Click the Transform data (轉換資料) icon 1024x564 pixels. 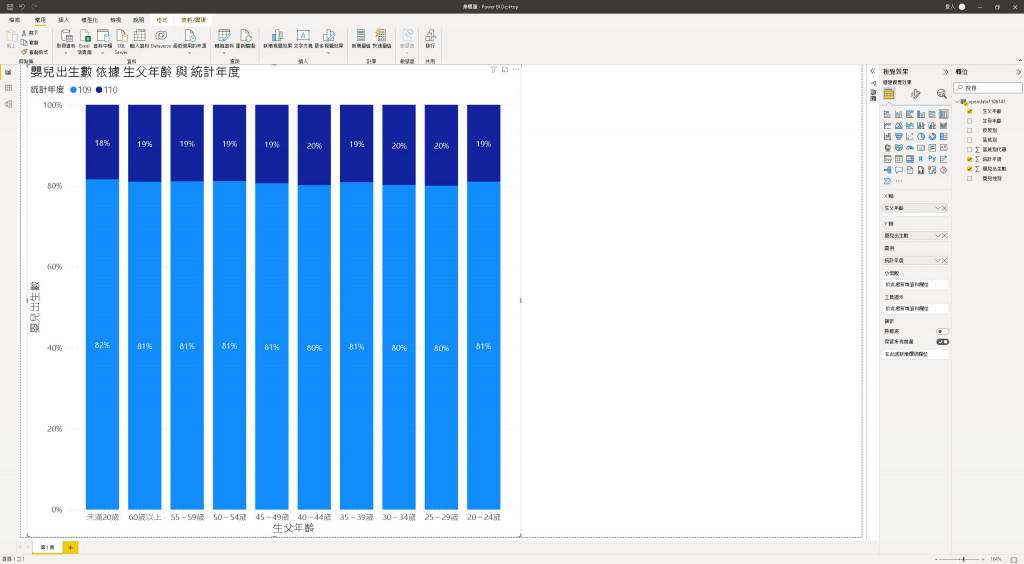click(224, 35)
